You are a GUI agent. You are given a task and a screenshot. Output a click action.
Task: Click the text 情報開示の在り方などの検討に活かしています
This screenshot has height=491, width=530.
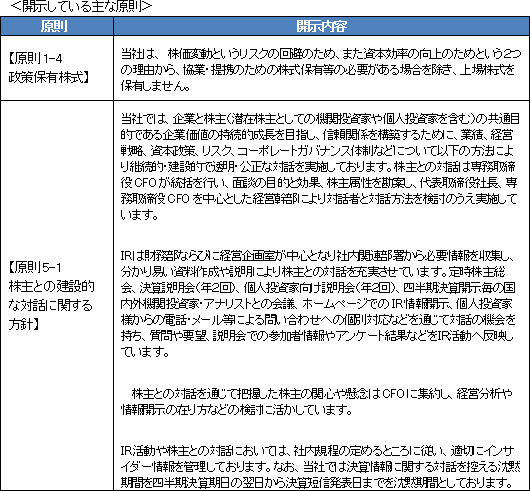pos(237,410)
